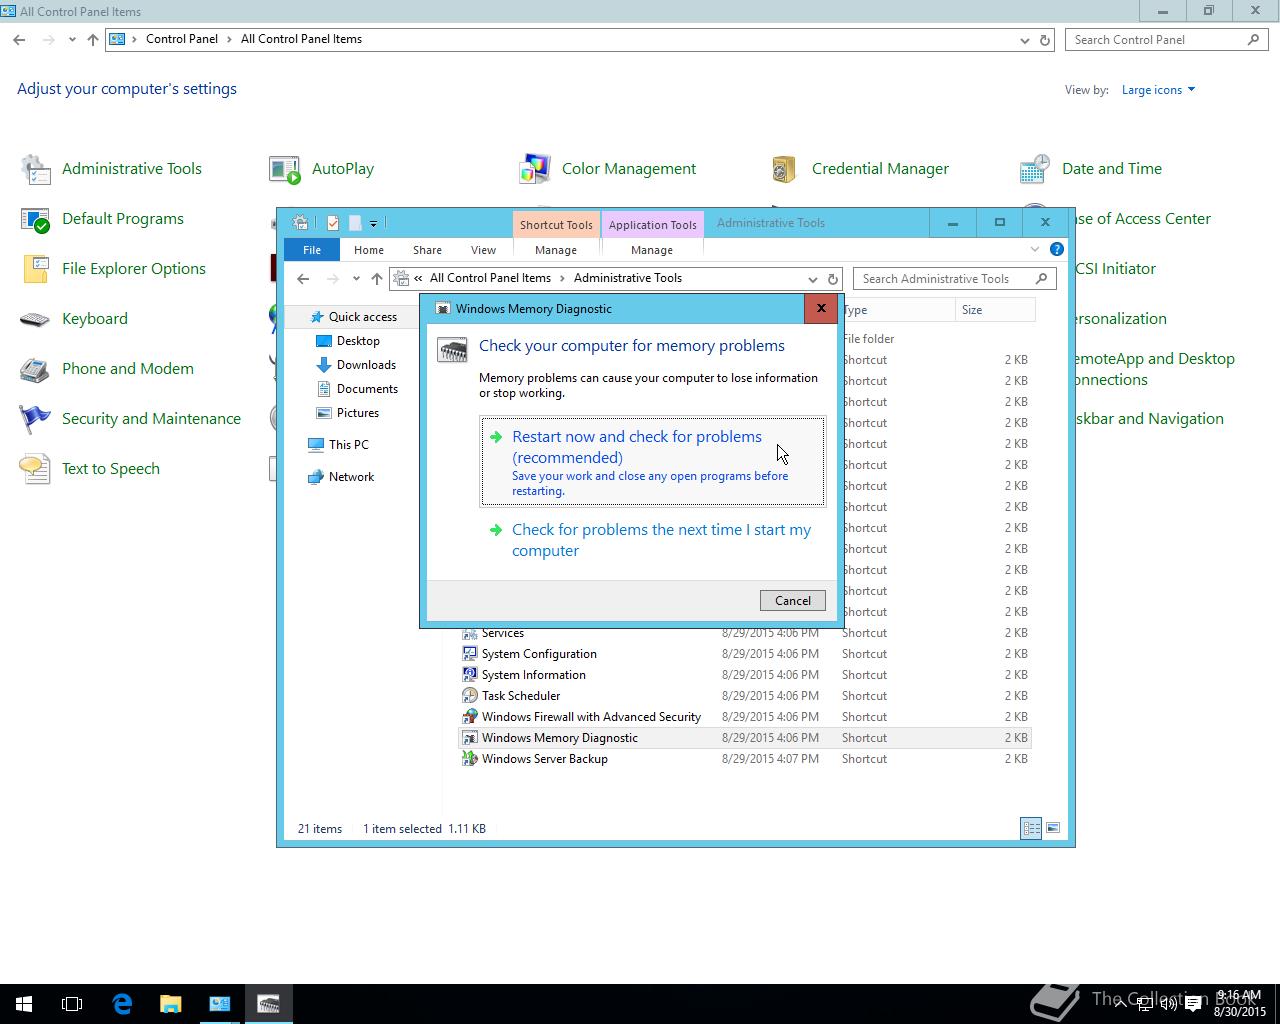This screenshot has width=1280, height=1024.
Task: Click search magnifier in Administrative Tools search
Action: tap(1041, 279)
